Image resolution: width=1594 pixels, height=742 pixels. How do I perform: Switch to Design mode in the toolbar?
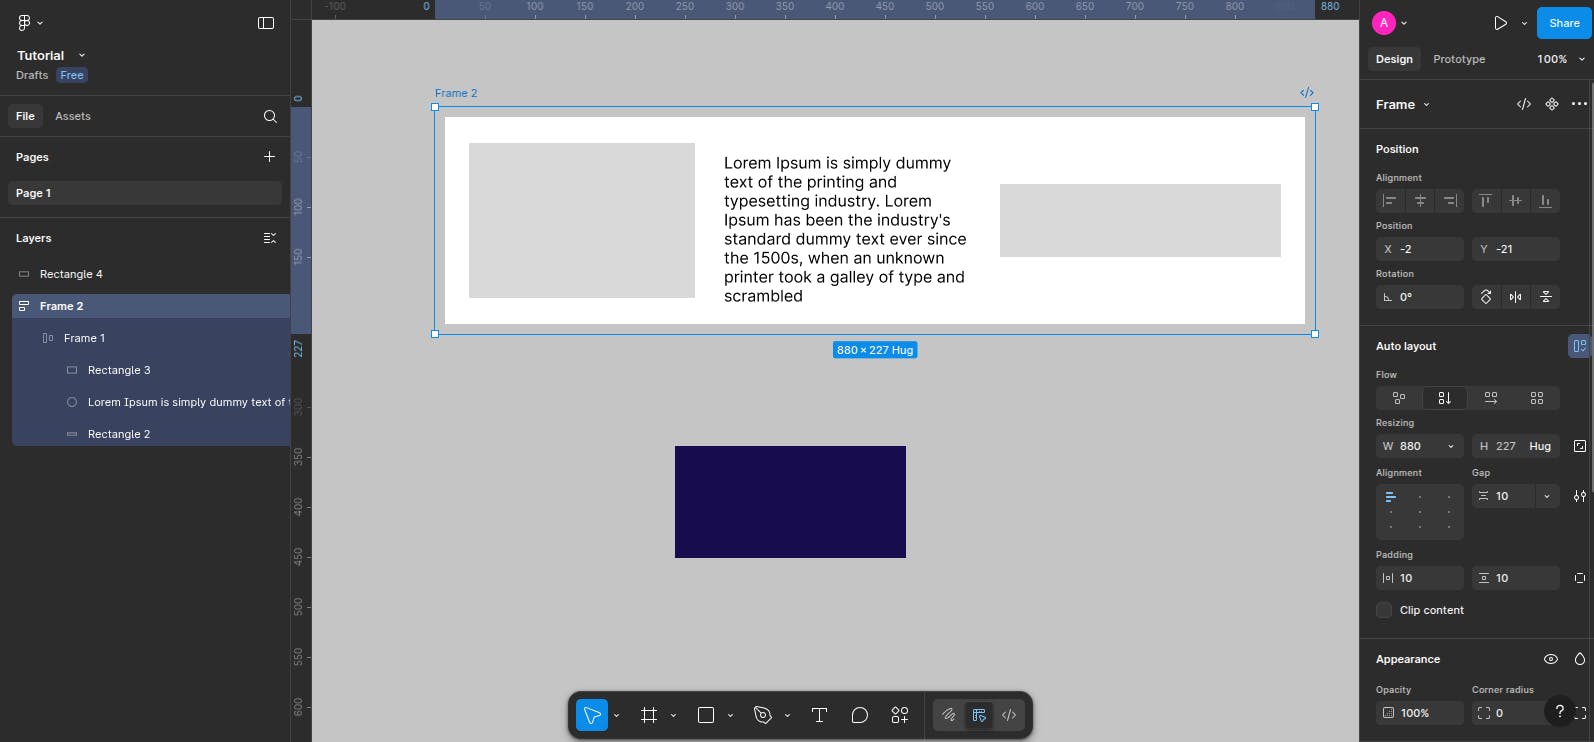point(979,715)
